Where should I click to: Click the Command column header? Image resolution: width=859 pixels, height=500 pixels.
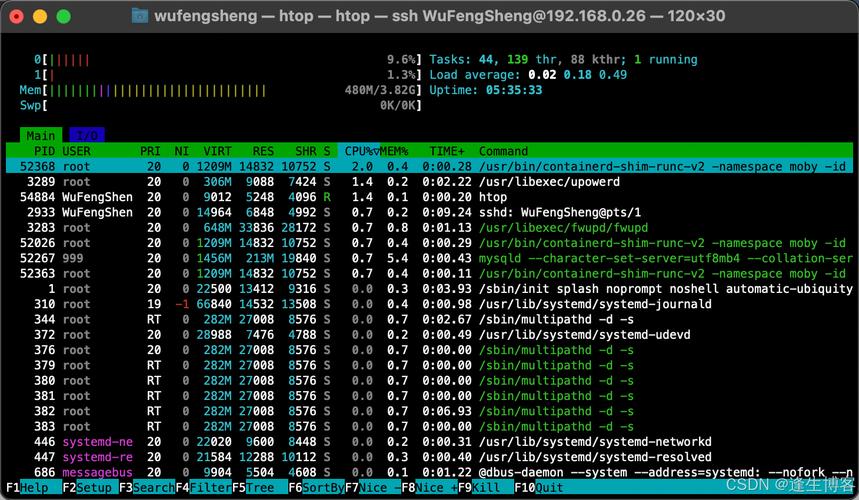click(503, 151)
